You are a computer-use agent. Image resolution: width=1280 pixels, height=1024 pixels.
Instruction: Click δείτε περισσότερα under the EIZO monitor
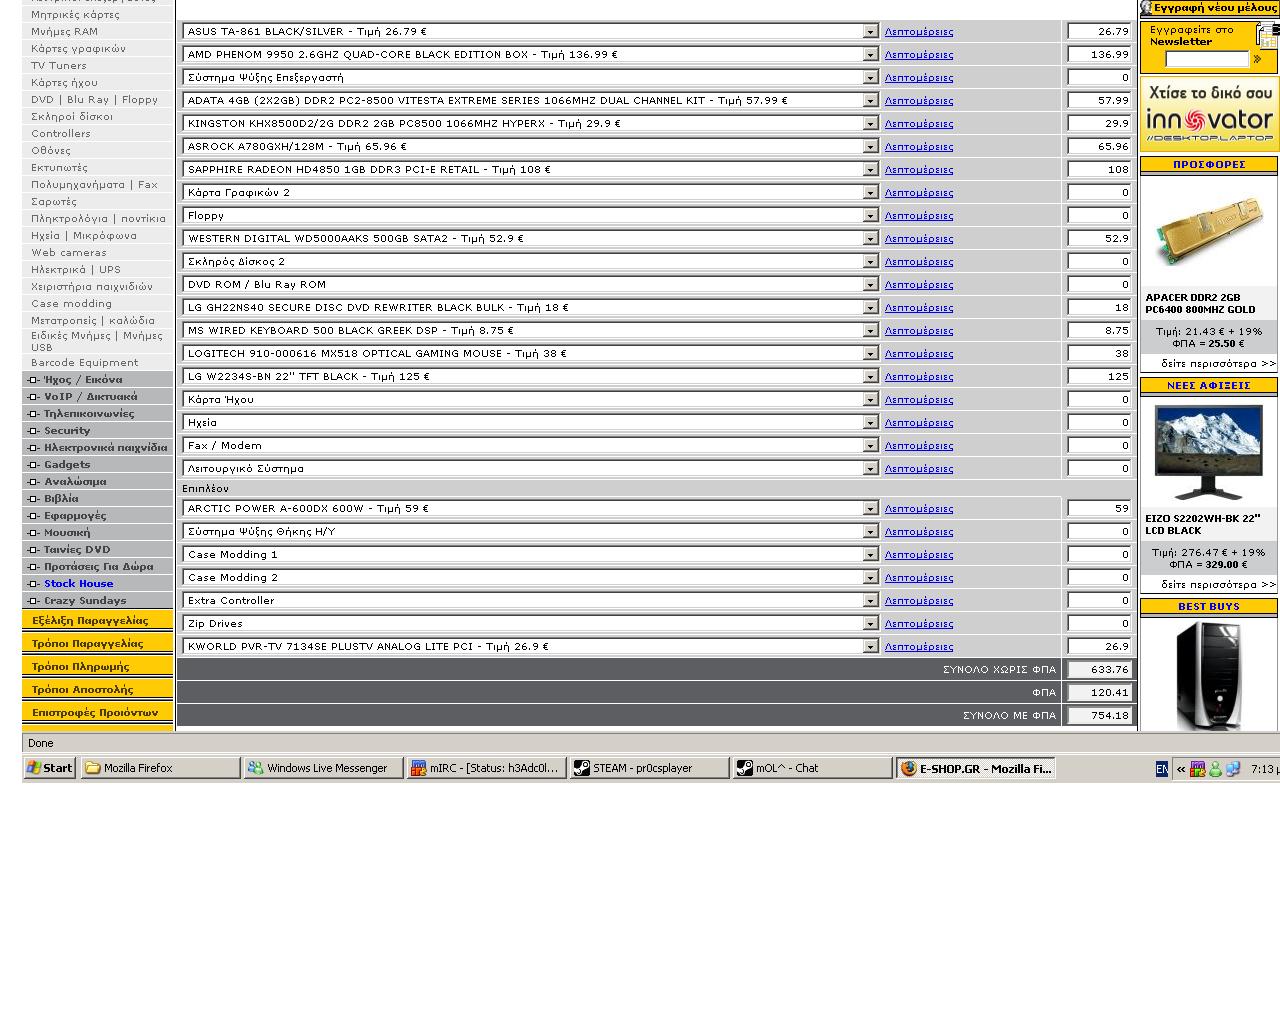click(x=1218, y=585)
